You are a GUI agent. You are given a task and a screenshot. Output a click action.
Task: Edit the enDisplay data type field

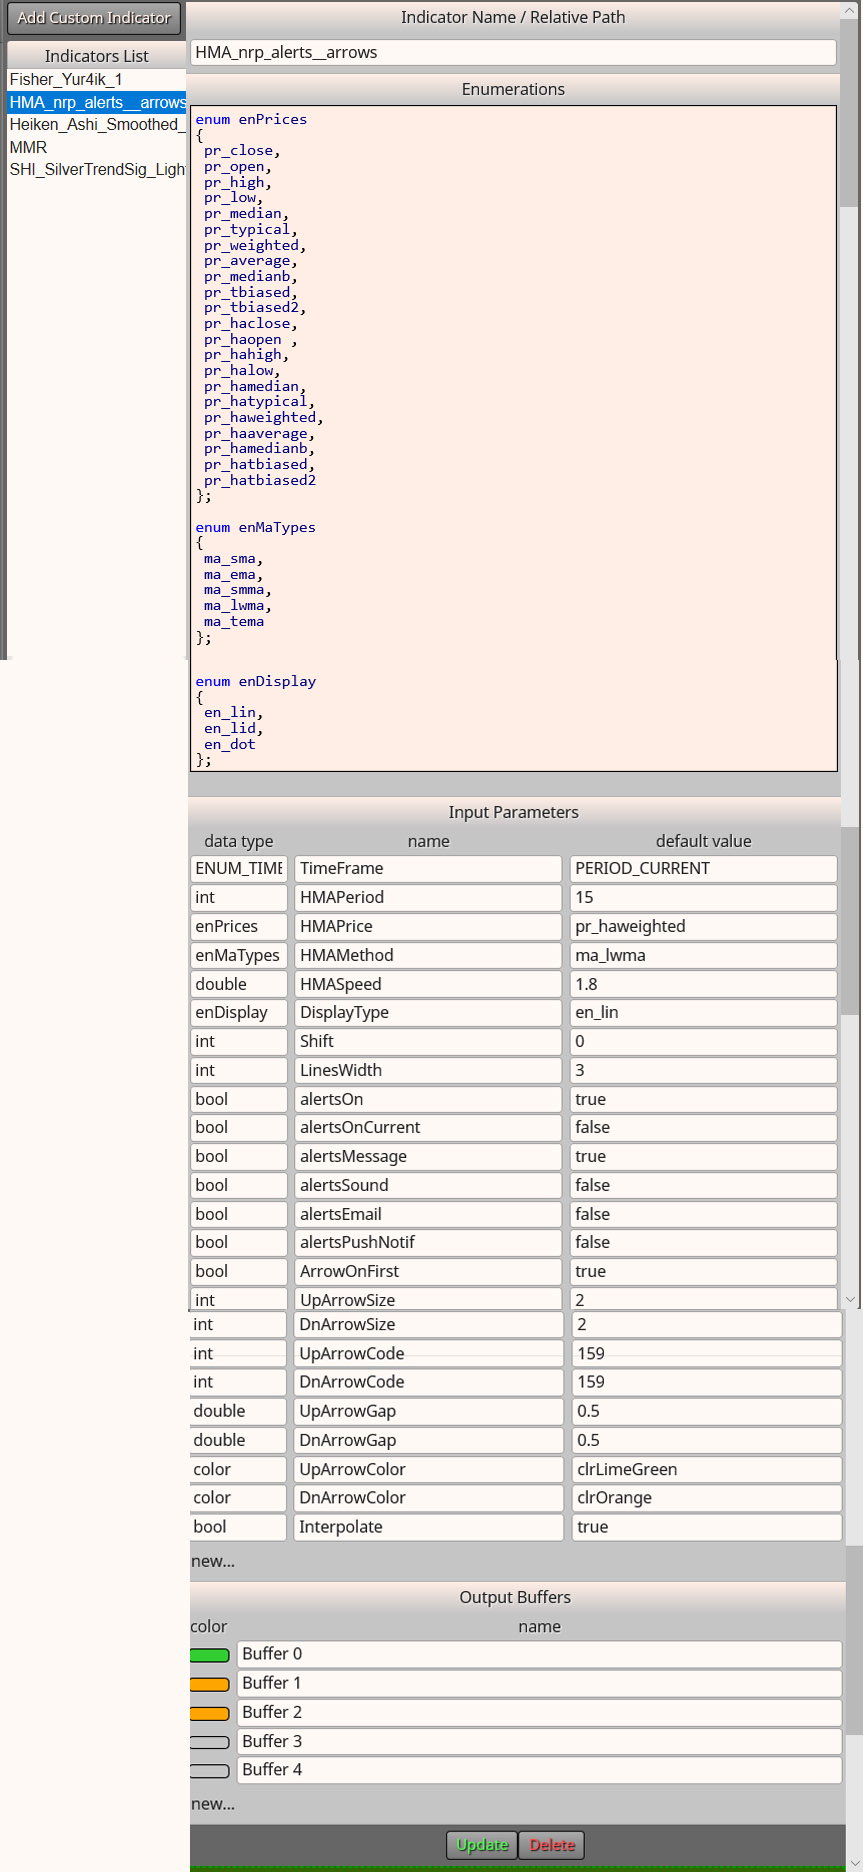[239, 1012]
